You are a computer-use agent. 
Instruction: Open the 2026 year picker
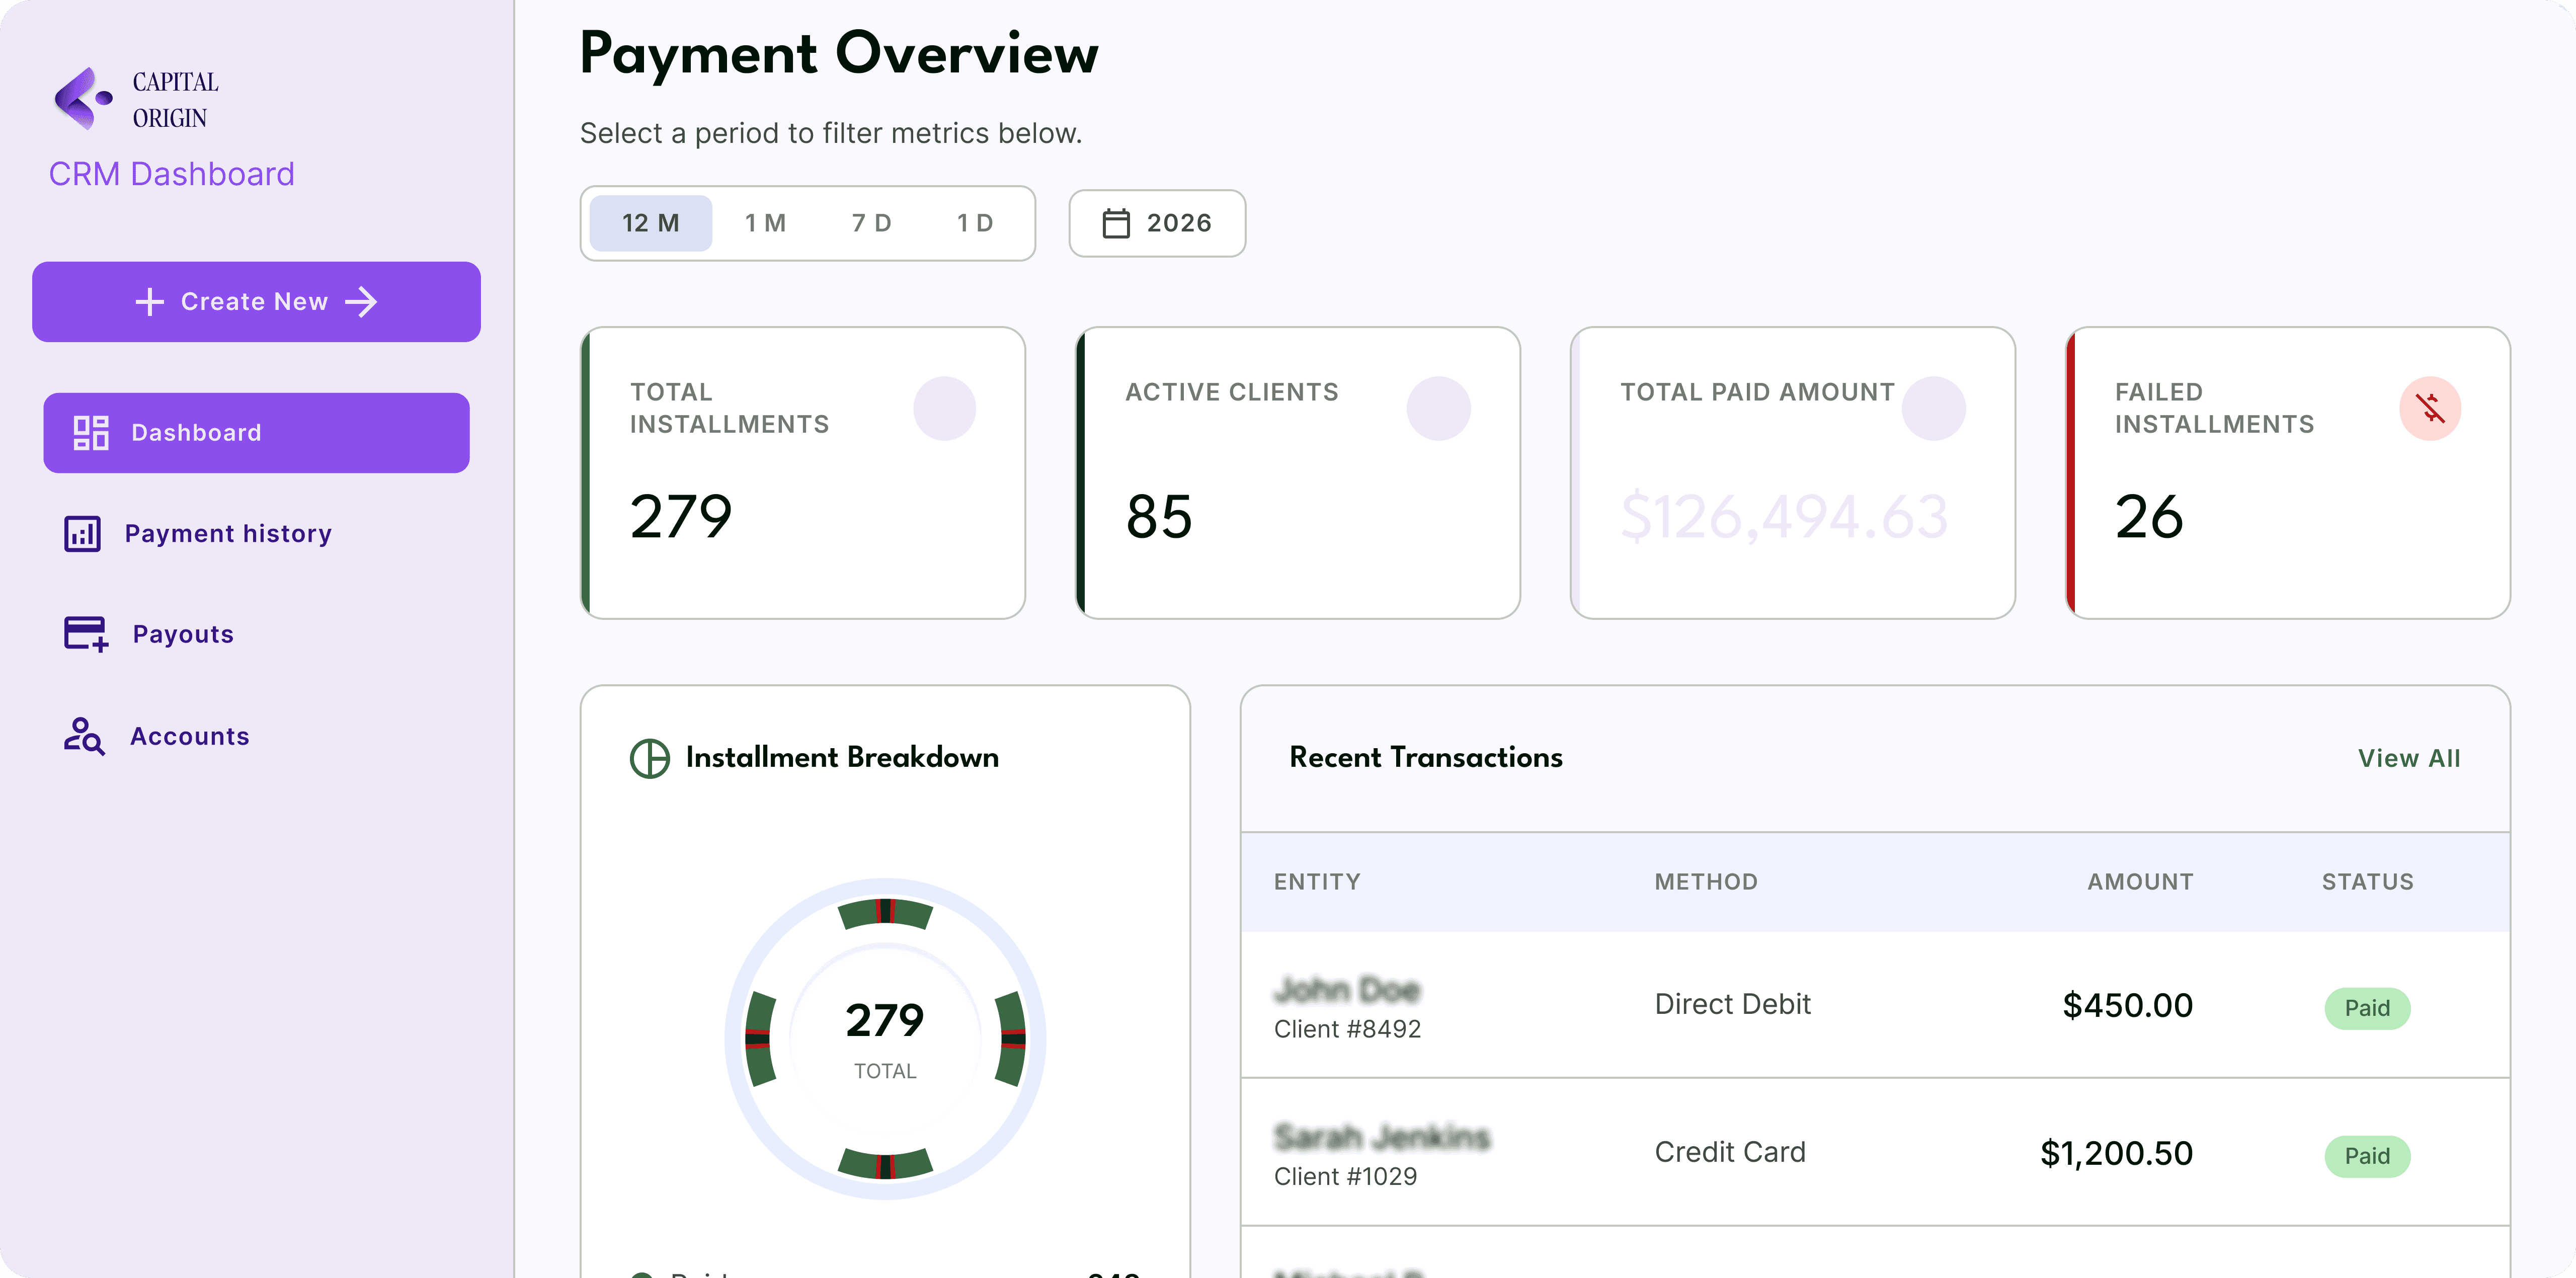click(1157, 223)
